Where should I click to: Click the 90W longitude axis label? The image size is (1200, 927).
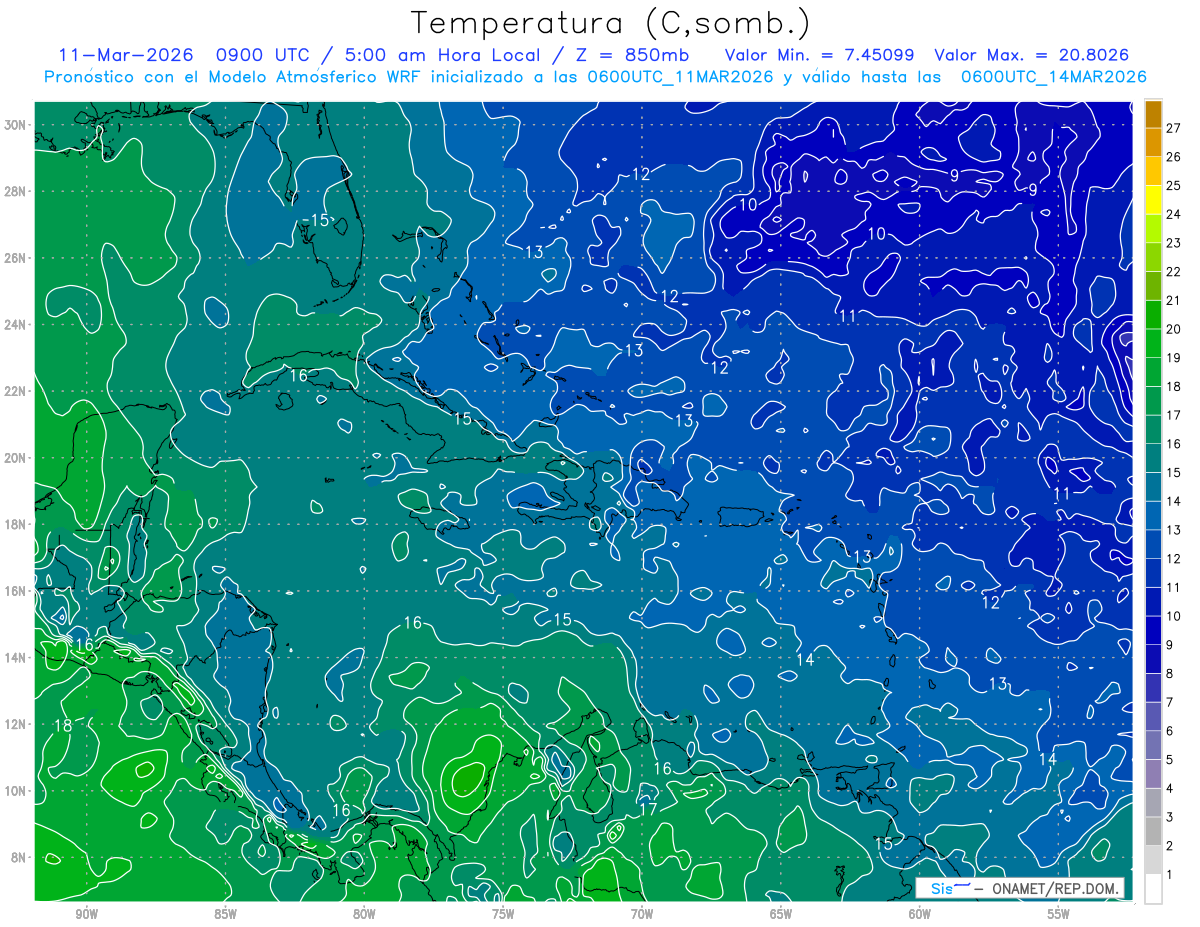coord(86,914)
